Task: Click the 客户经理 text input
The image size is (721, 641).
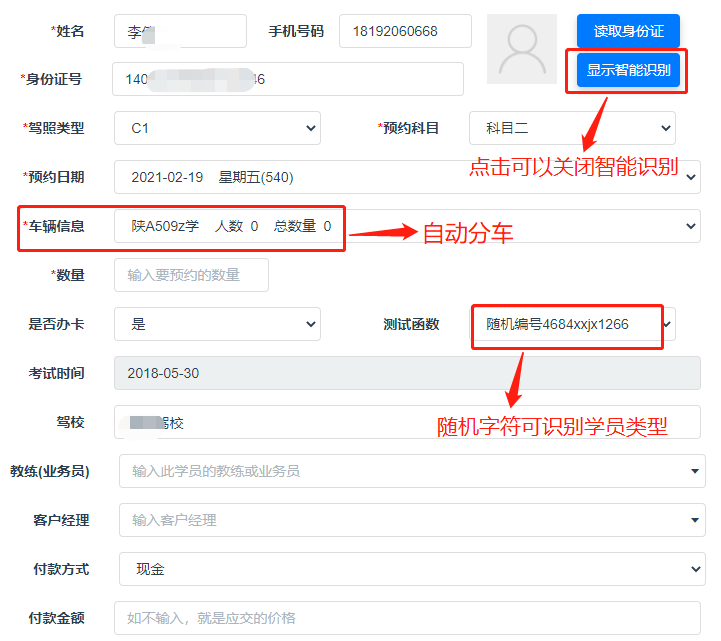Action: [400, 520]
